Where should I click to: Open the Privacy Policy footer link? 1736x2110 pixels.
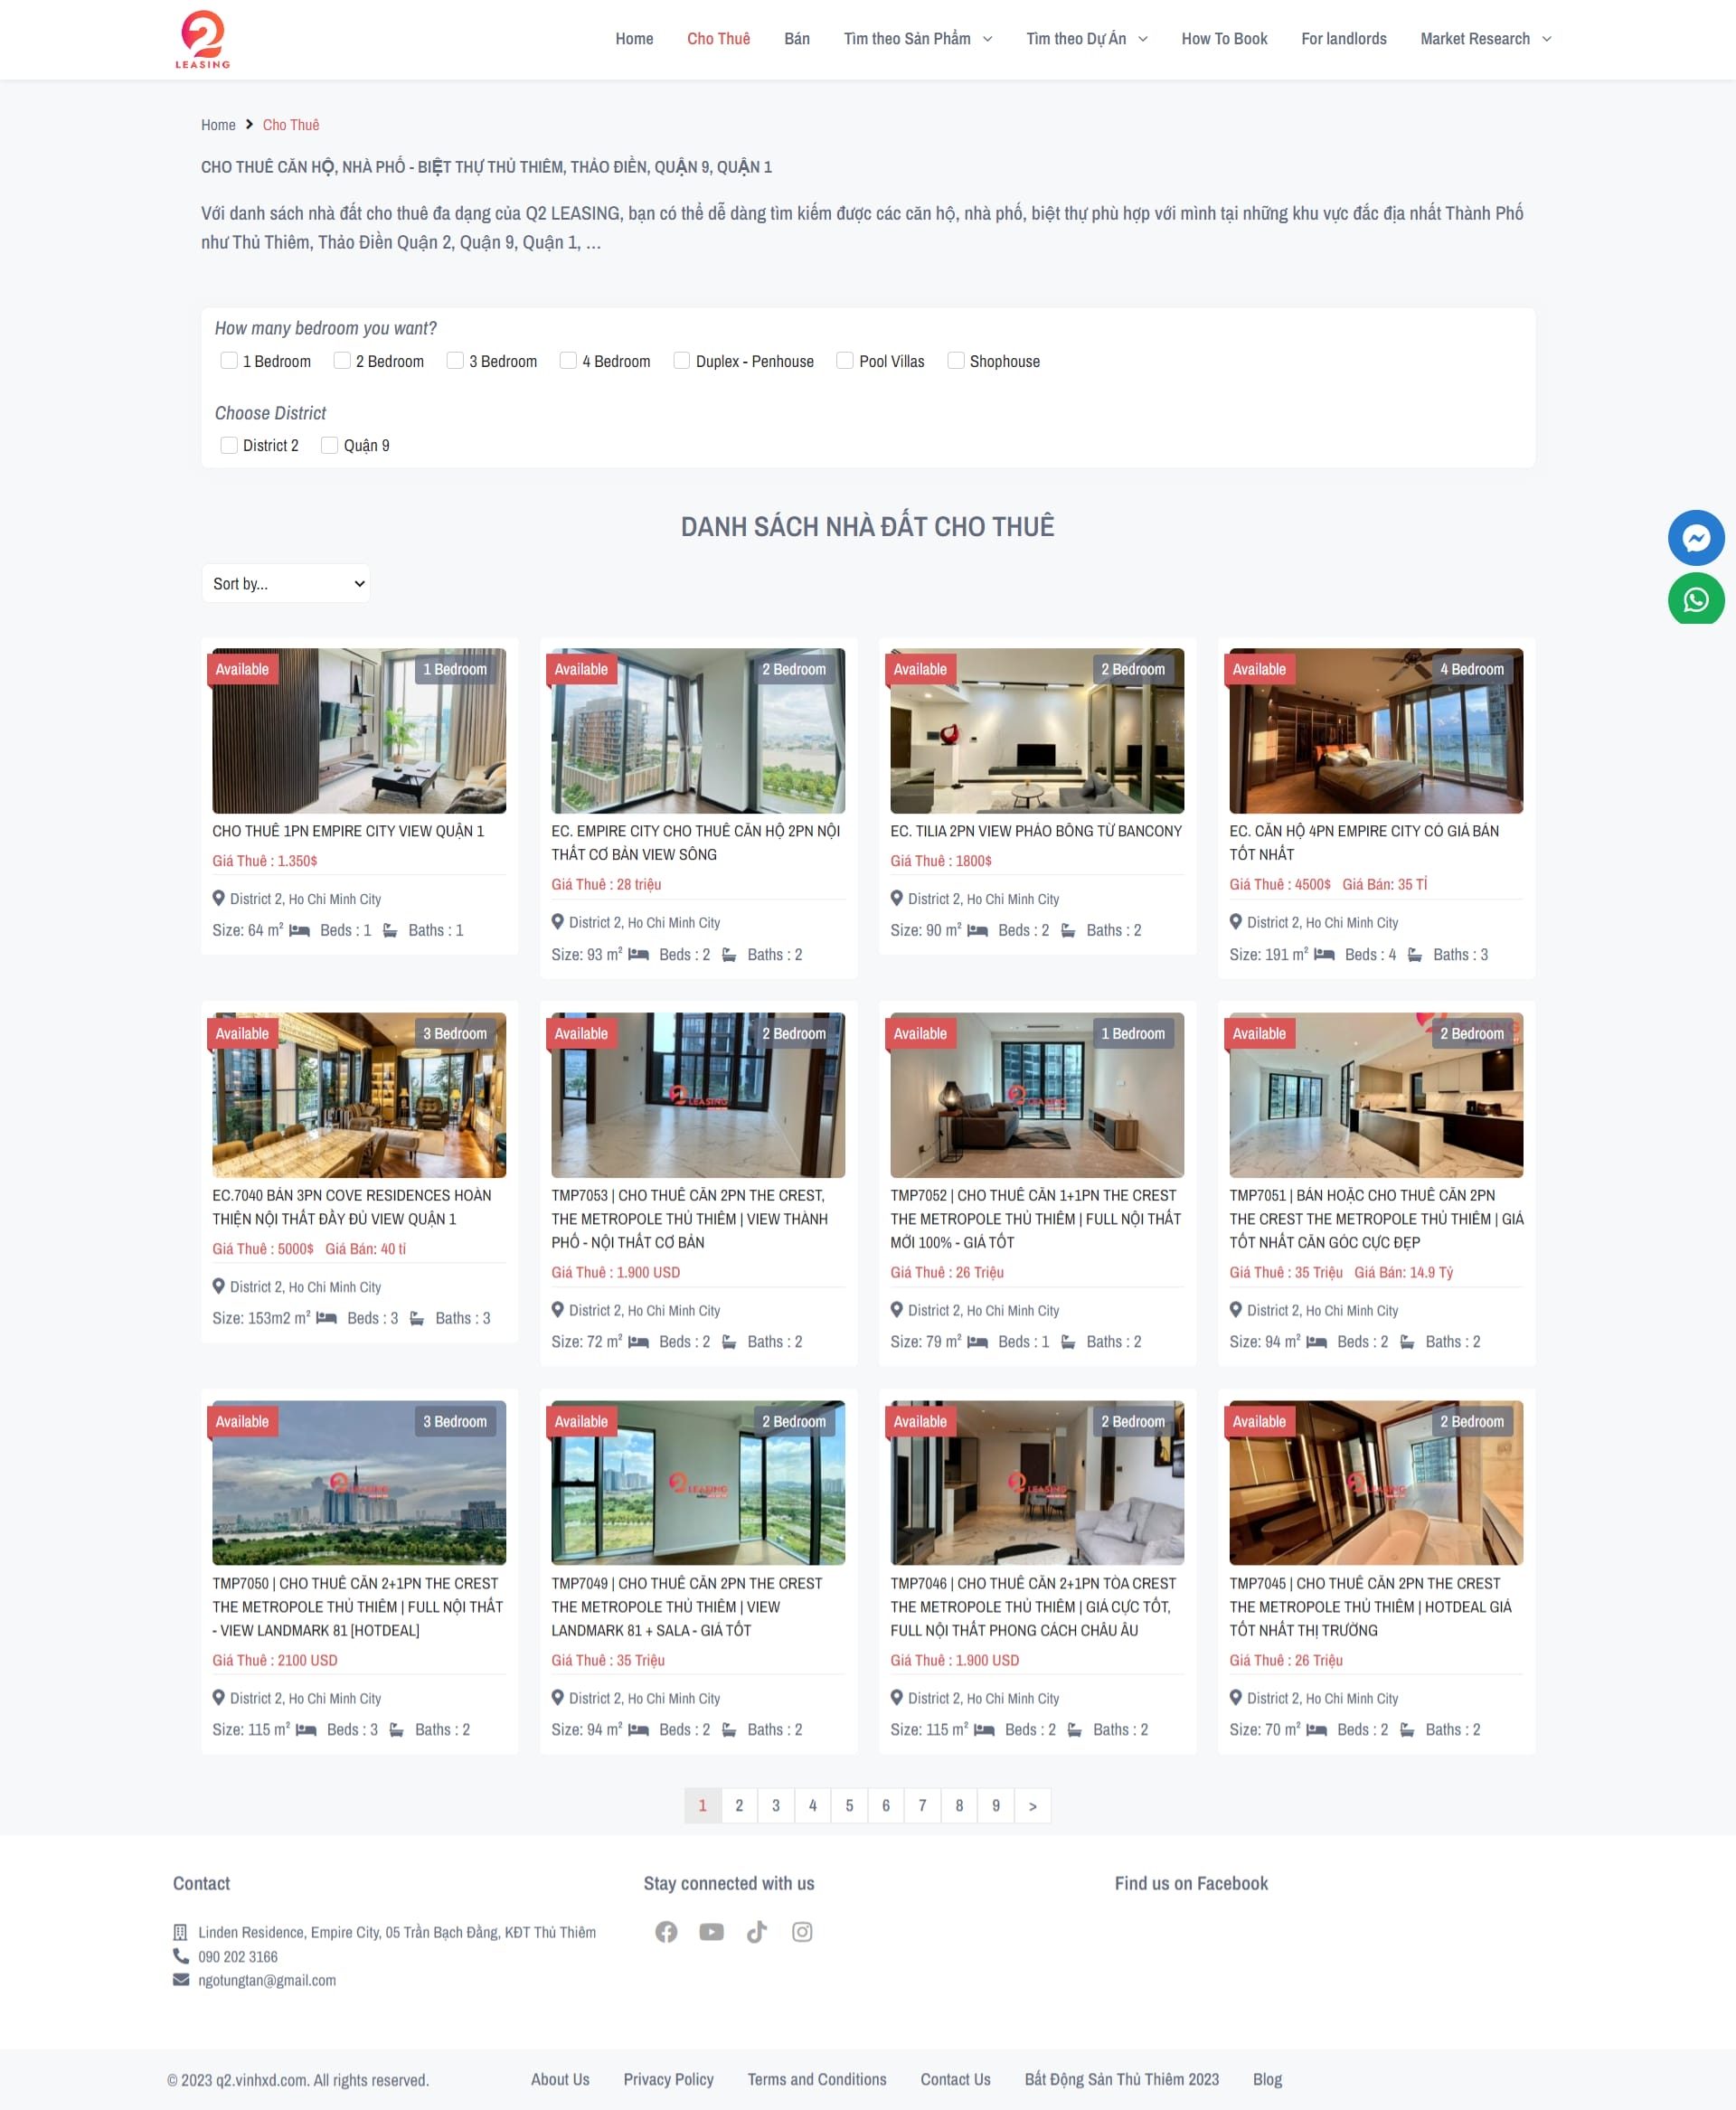pyautogui.click(x=668, y=2079)
